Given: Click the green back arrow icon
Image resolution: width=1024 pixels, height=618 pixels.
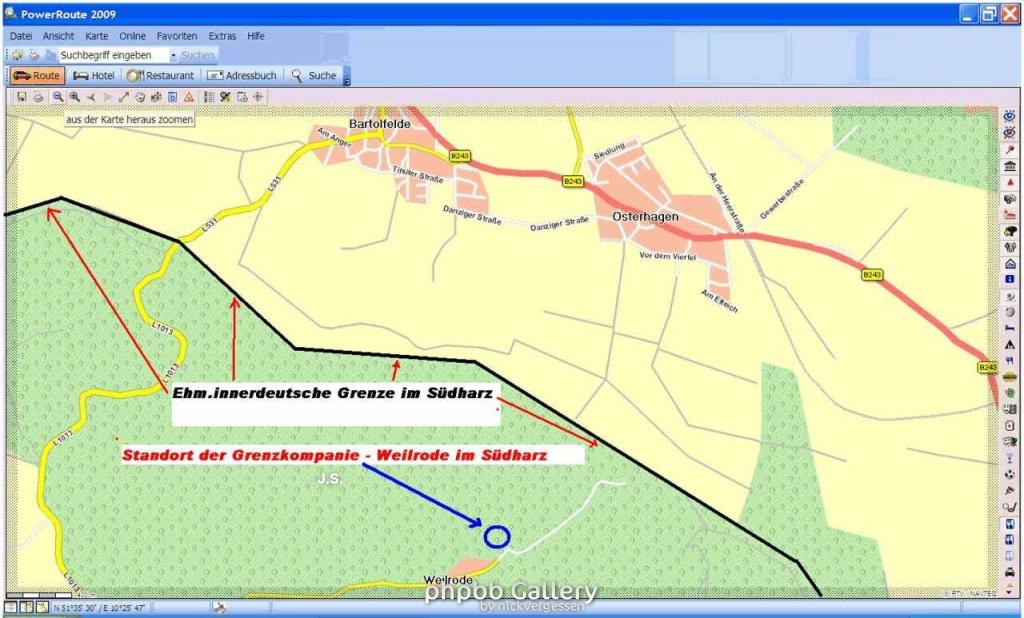Looking at the screenshot, I should 91,97.
